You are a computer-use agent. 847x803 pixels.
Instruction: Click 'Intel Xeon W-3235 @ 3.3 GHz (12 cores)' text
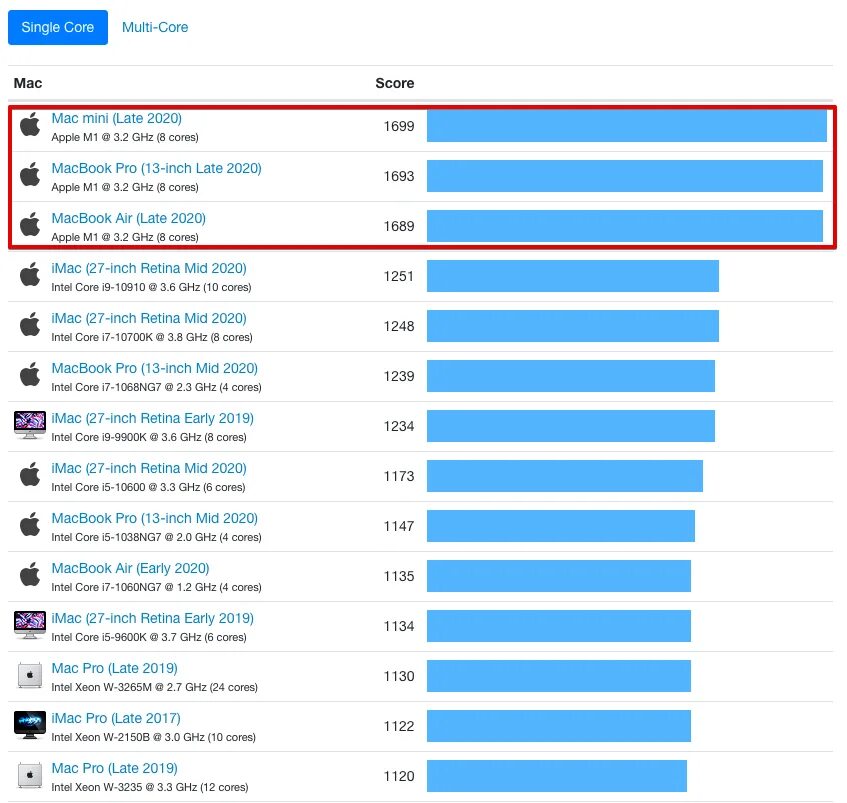click(x=150, y=787)
